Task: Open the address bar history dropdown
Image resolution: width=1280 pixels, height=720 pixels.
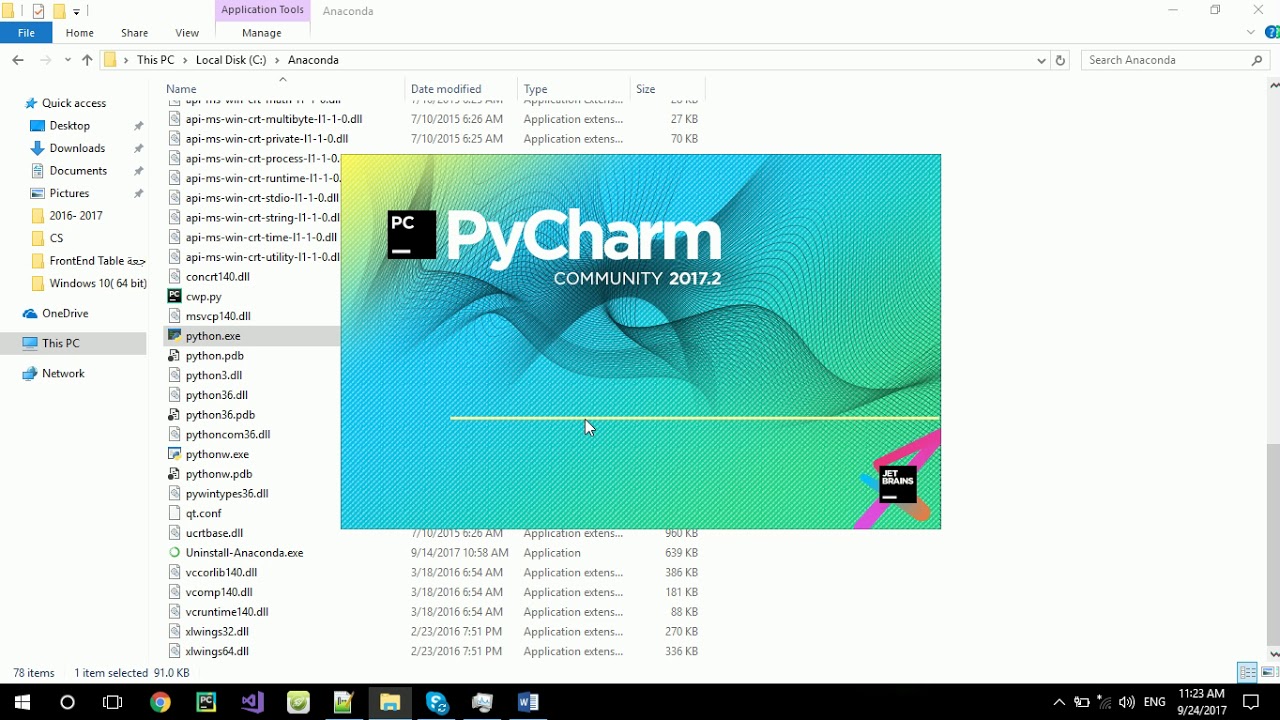Action: point(1042,60)
